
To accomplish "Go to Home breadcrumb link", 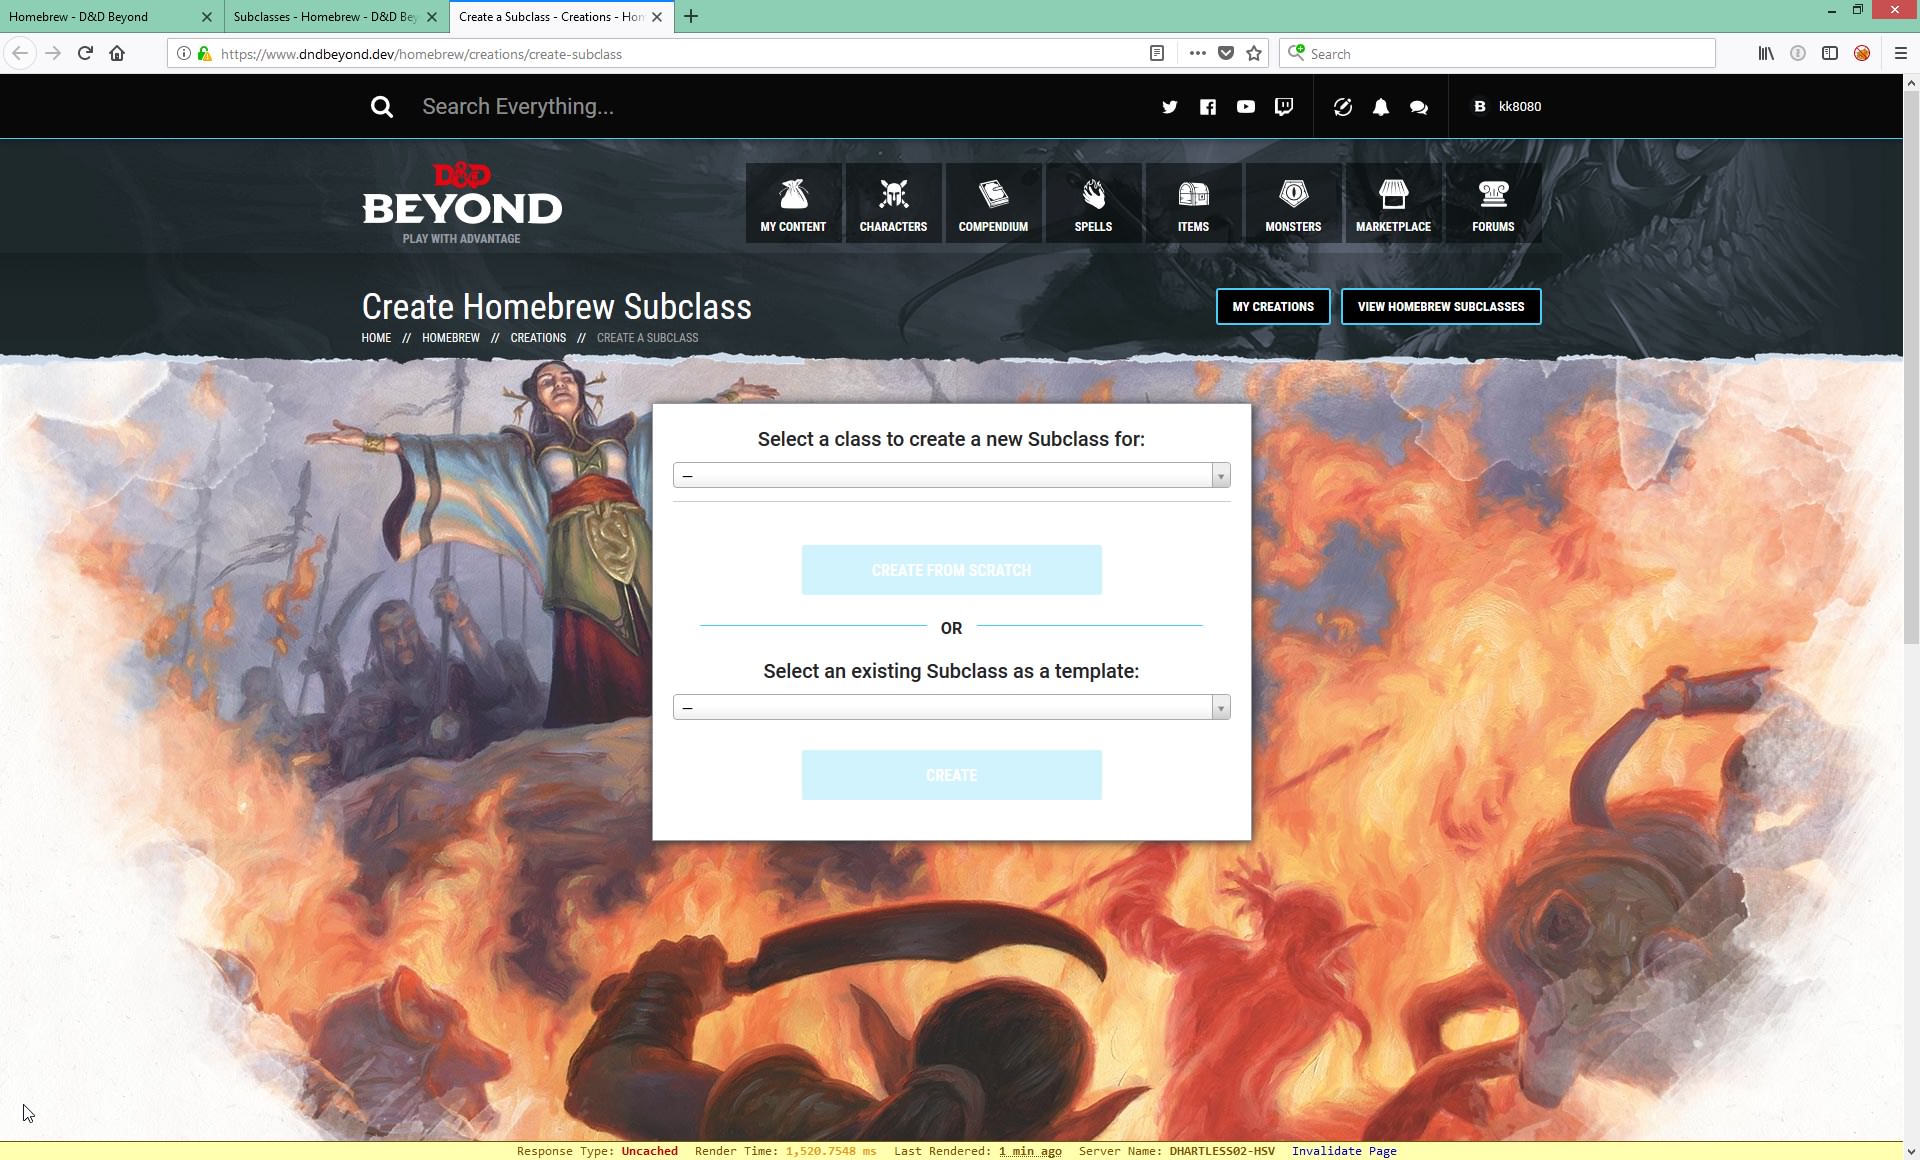I will [376, 338].
